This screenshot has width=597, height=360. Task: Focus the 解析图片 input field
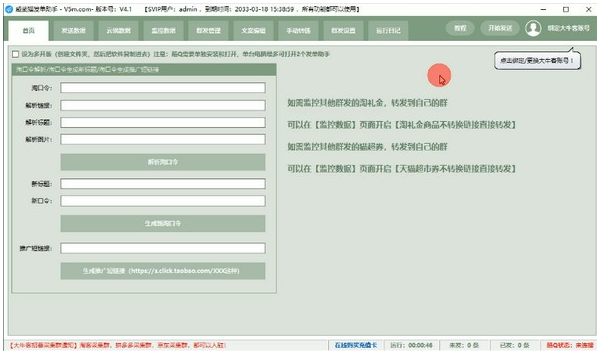tap(163, 139)
